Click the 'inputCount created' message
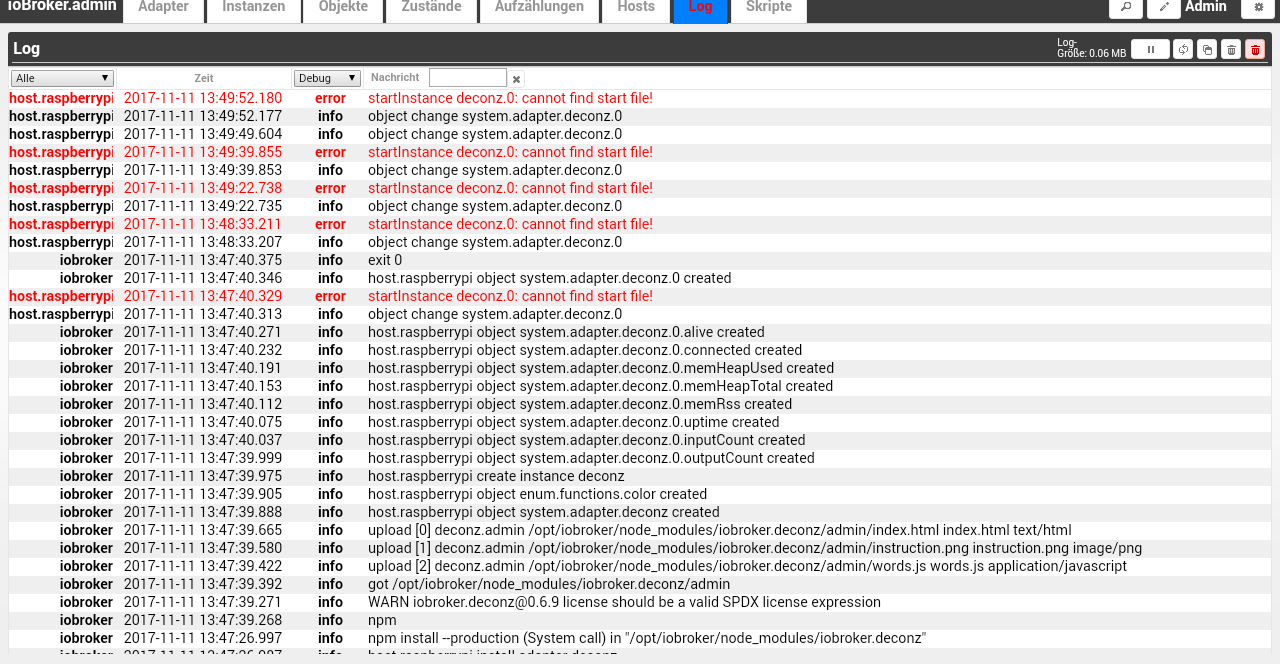This screenshot has width=1280, height=665. click(x=587, y=440)
